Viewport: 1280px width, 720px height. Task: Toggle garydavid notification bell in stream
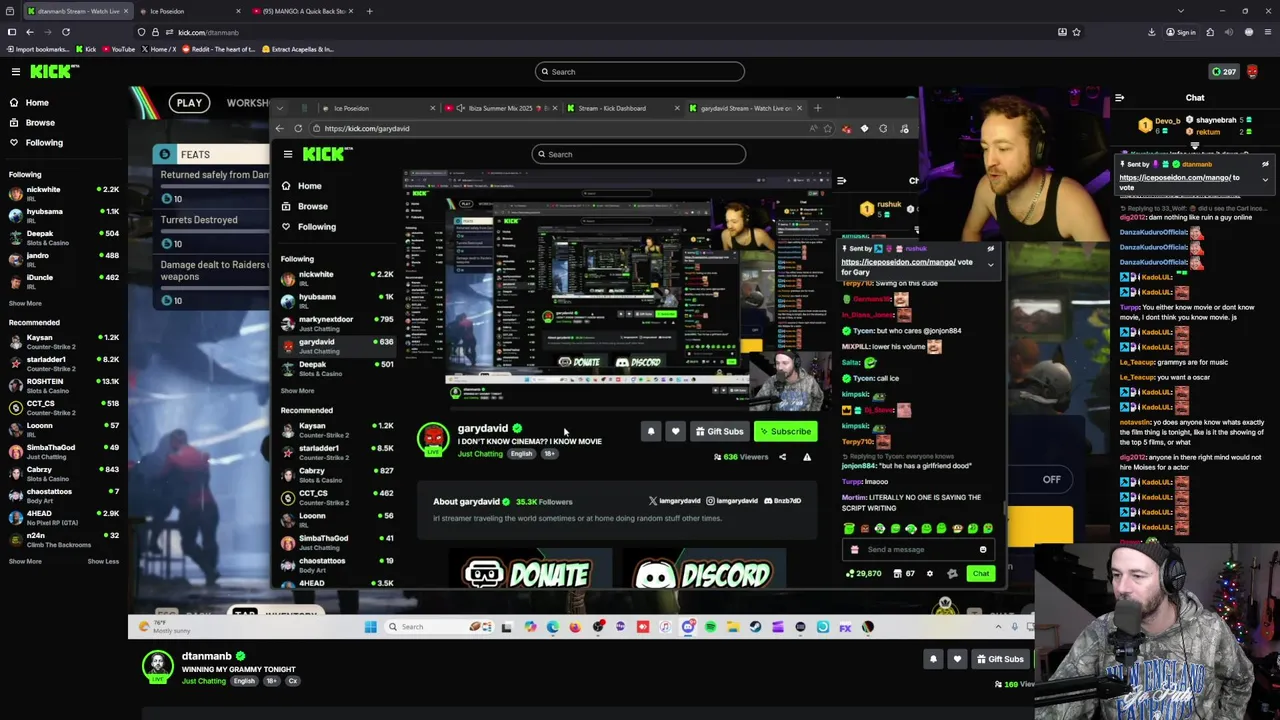(651, 432)
